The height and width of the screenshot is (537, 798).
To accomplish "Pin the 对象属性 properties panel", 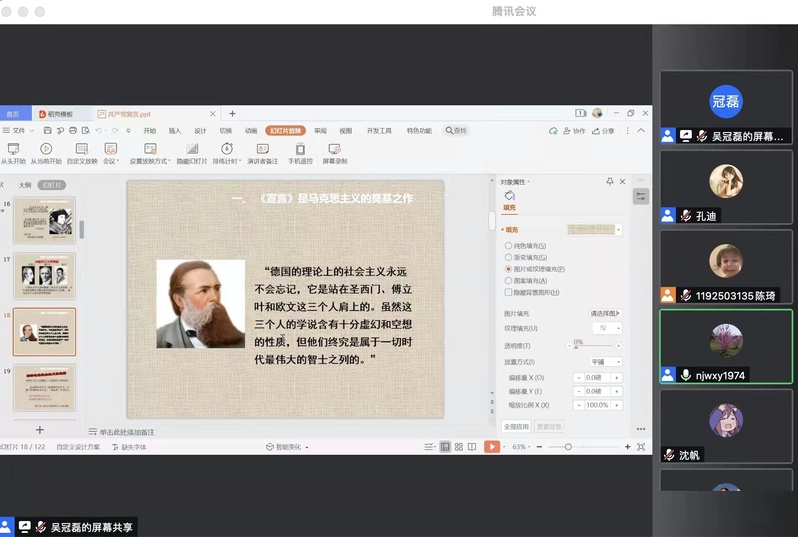I will click(610, 182).
